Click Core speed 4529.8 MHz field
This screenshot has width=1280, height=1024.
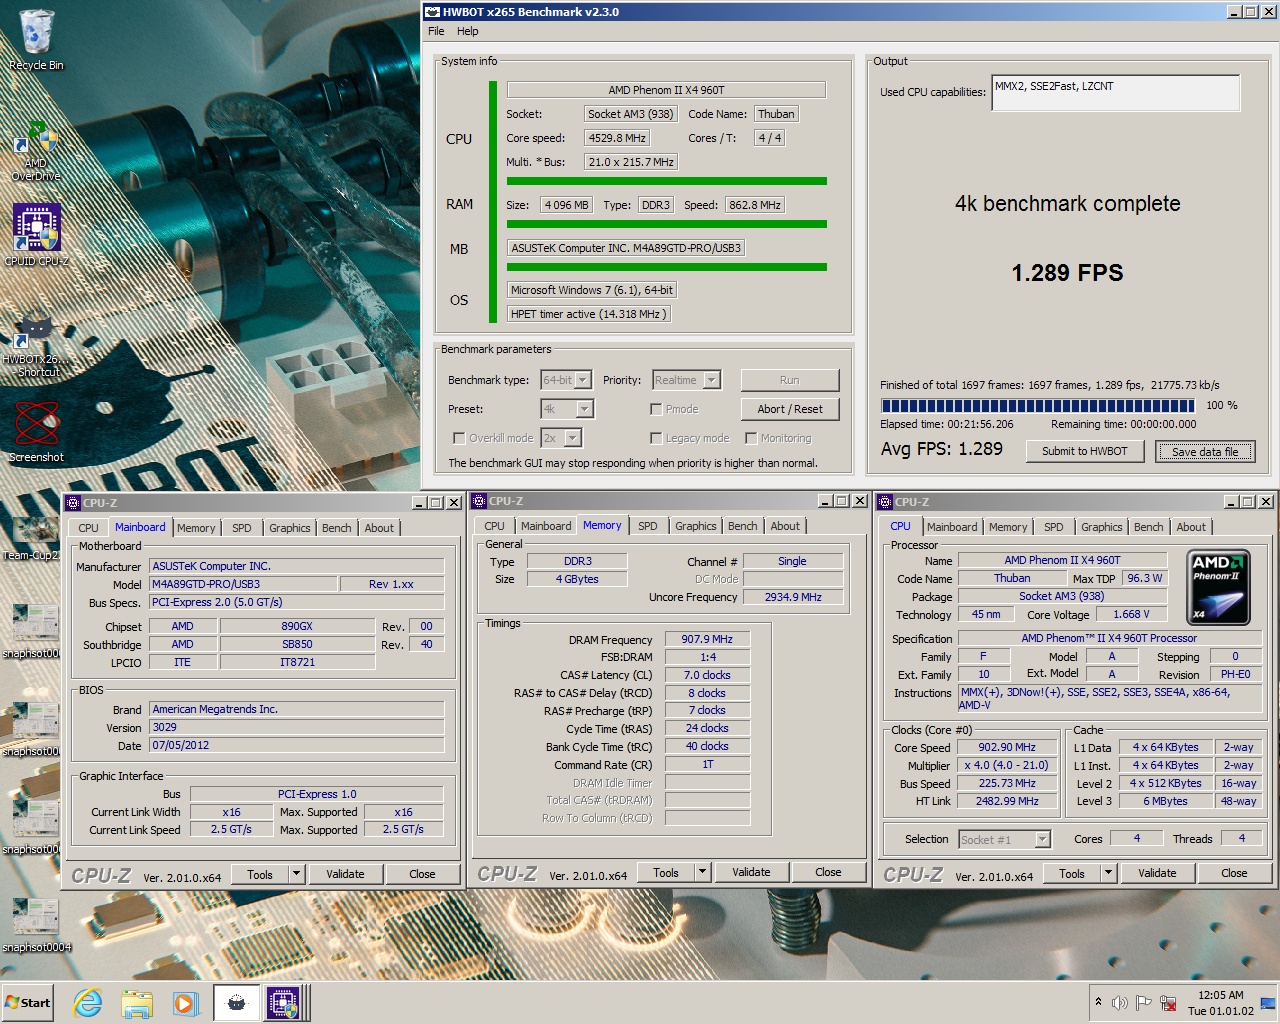[x=618, y=138]
